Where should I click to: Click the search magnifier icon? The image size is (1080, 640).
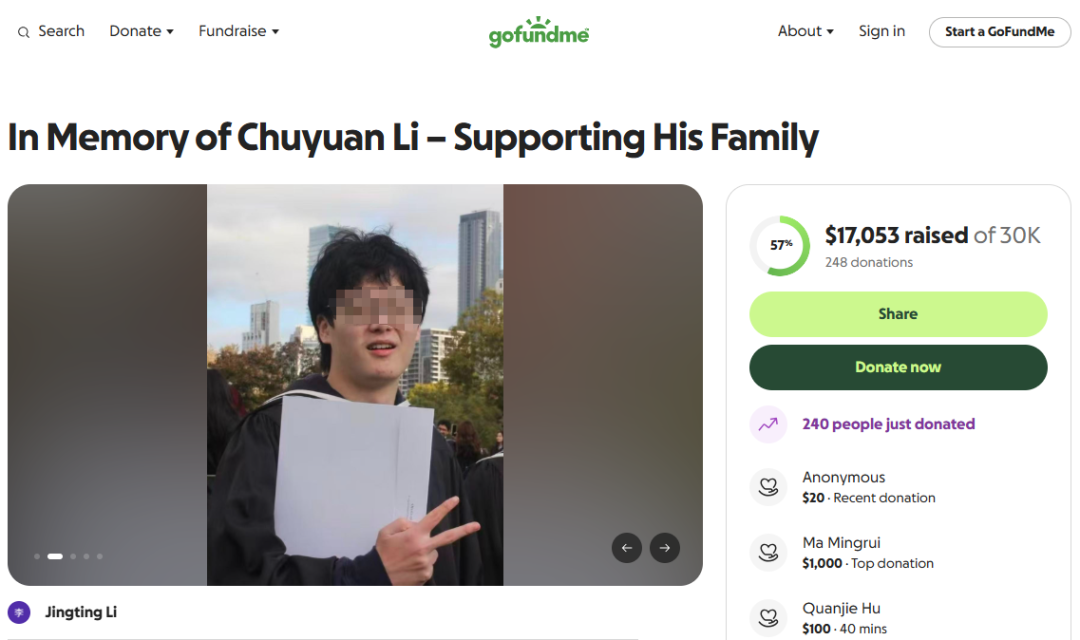click(x=23, y=32)
